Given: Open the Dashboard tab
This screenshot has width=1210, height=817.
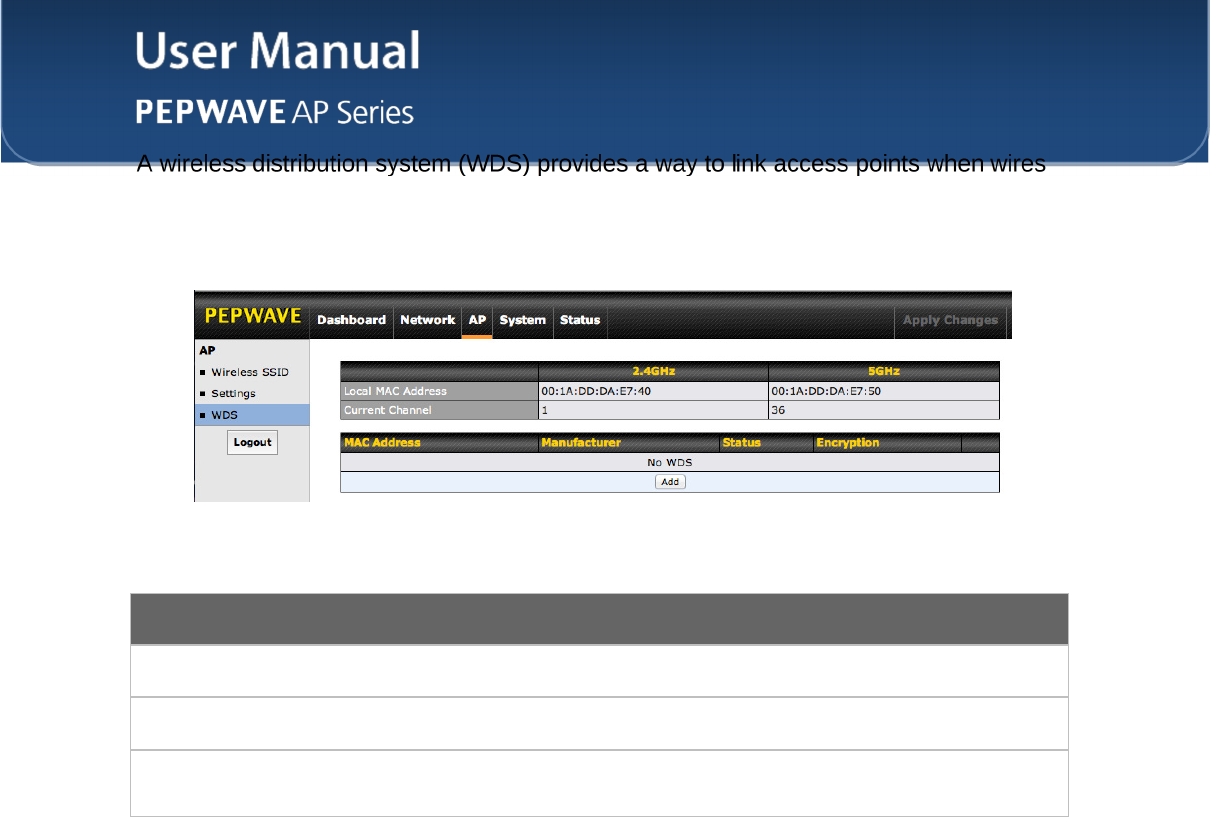Looking at the screenshot, I should pos(351,320).
